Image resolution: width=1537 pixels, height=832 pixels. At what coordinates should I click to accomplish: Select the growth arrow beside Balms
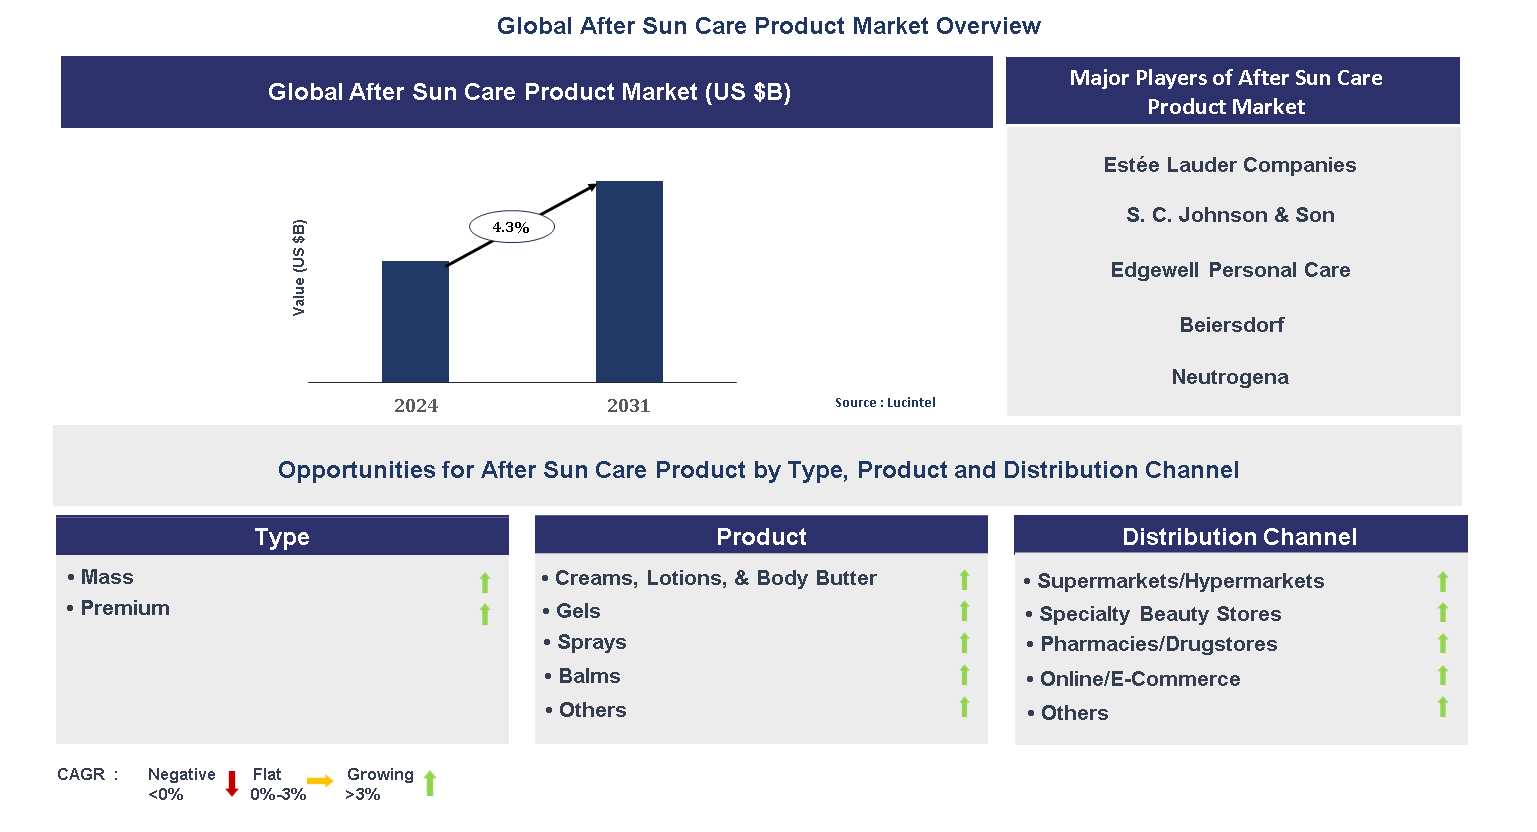[x=964, y=676]
